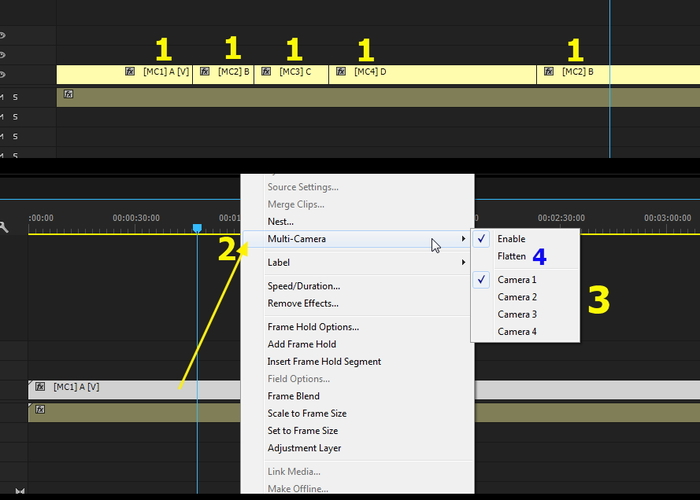Click the fx badge on the MC3 C clip
The image size is (700, 500).
266,72
